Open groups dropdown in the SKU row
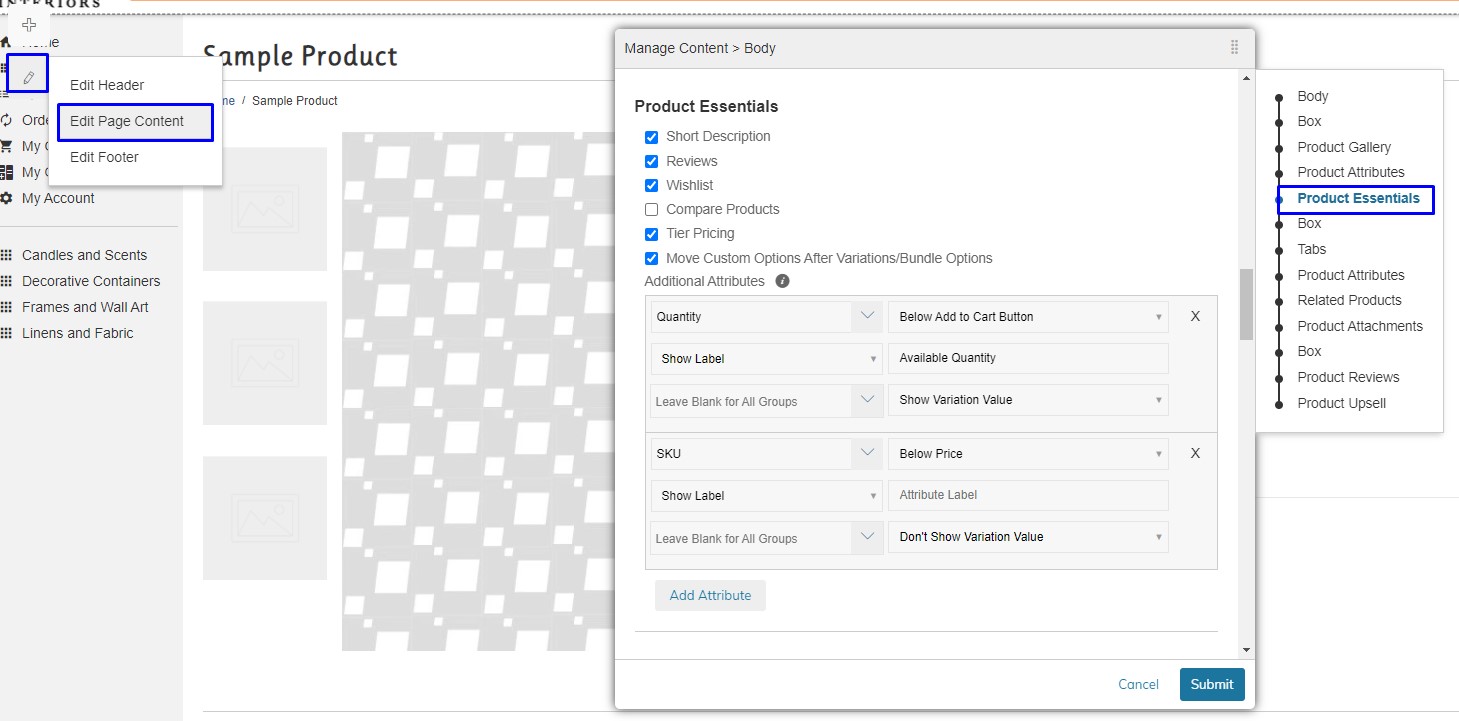The image size is (1459, 721). tap(765, 538)
